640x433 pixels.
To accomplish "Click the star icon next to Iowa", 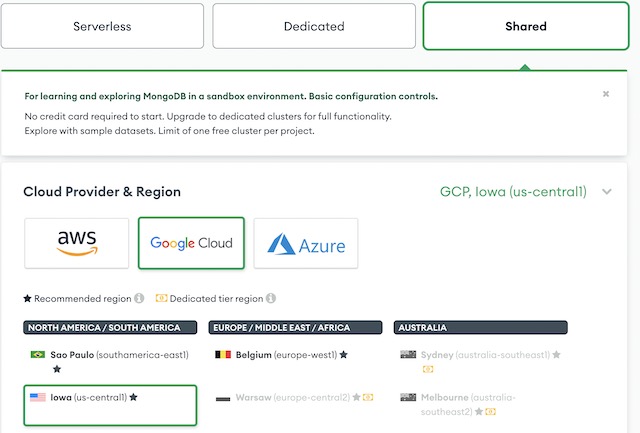I will coord(134,397).
